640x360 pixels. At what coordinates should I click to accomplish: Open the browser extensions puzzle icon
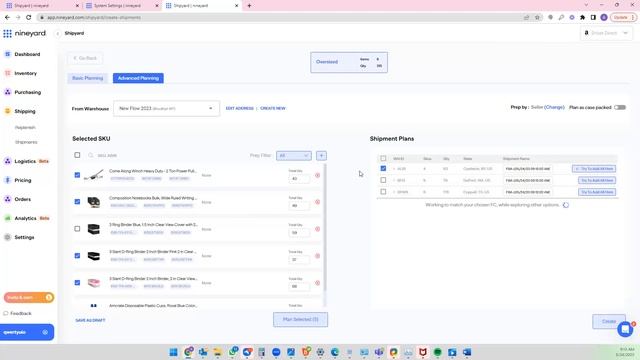pos(582,17)
